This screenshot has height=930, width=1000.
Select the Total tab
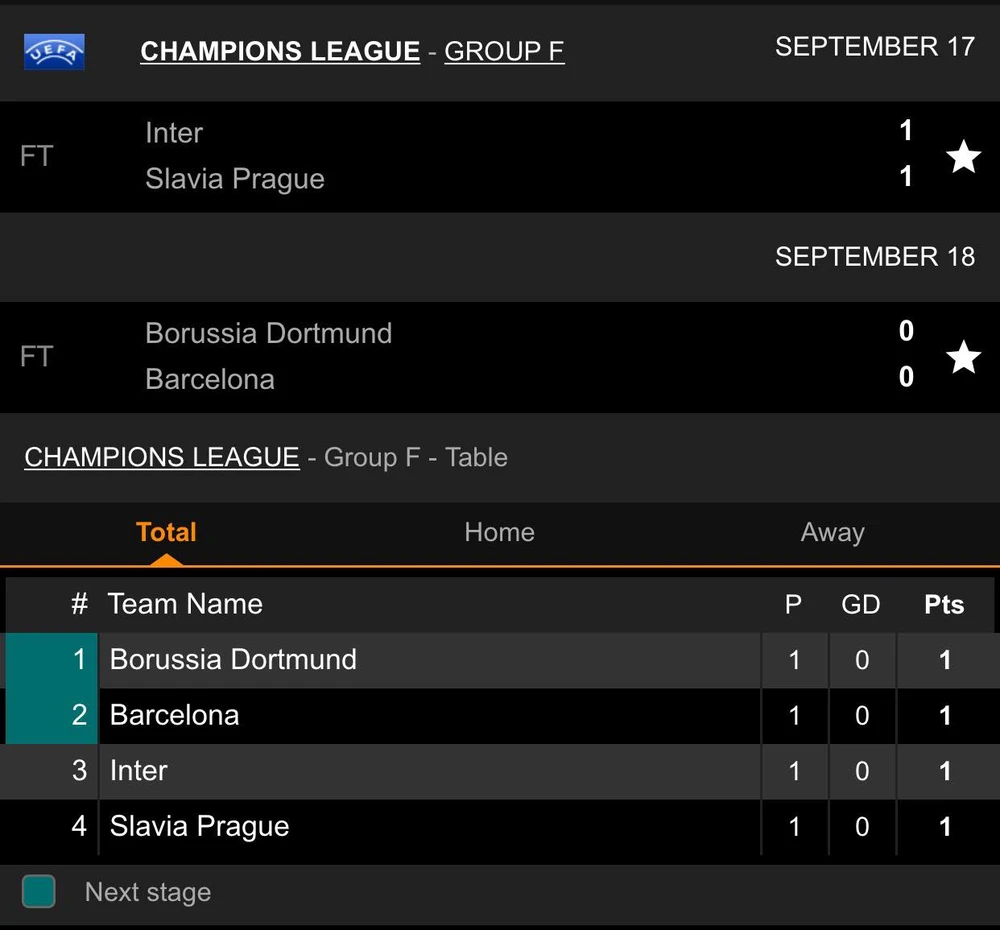(x=166, y=532)
